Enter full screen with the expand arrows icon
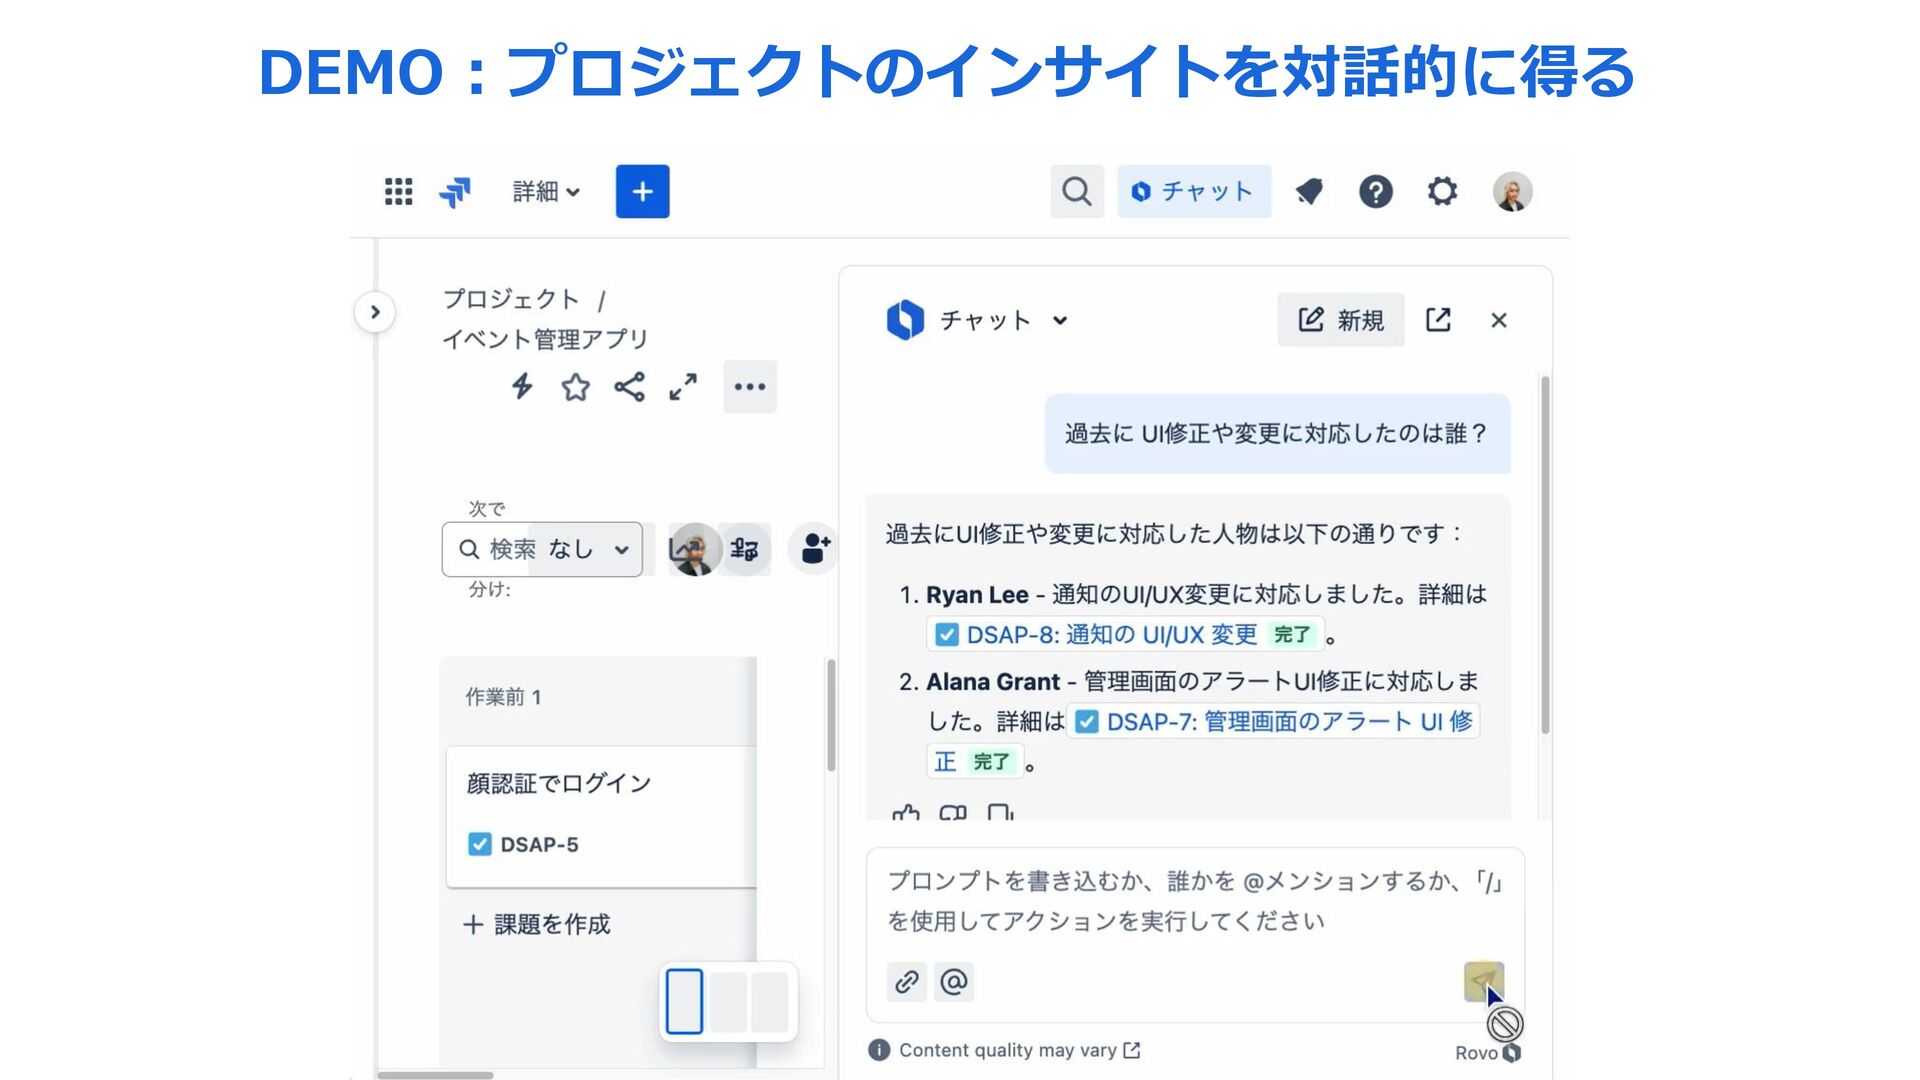The image size is (1920, 1080). [683, 387]
